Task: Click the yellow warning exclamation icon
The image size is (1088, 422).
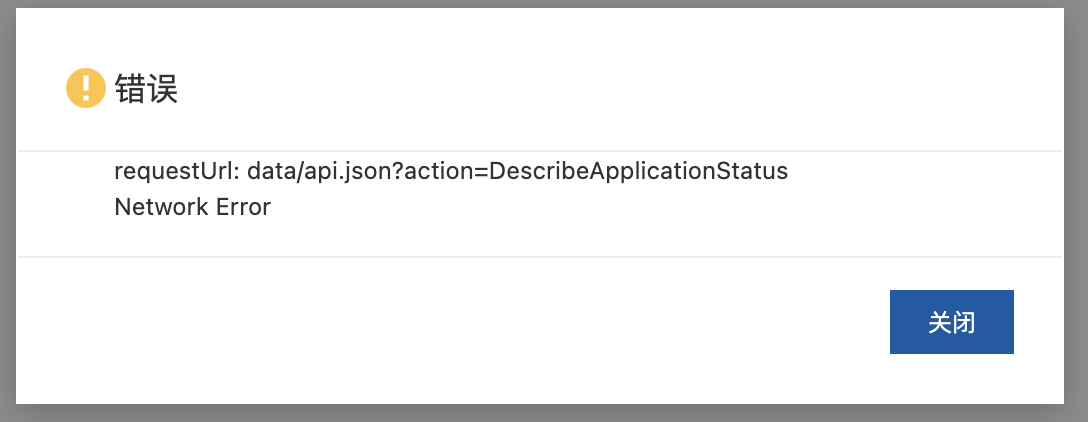Action: tap(85, 88)
